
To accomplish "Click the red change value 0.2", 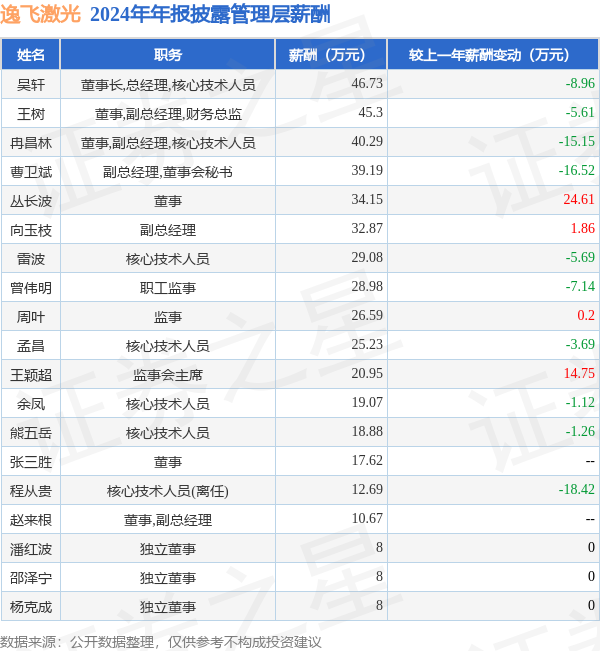I will (x=586, y=316).
